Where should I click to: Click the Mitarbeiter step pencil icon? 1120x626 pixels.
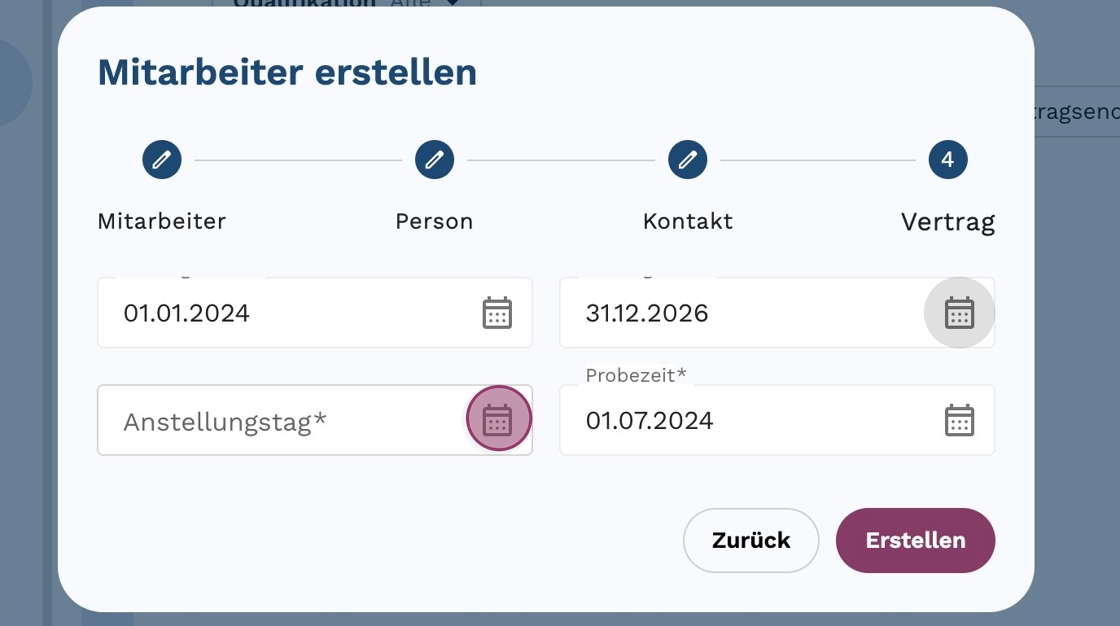[x=162, y=160]
